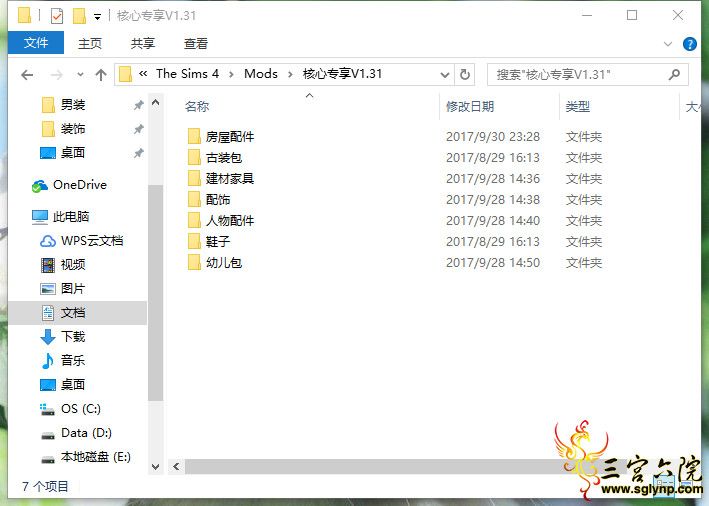Open the 本地磁盘 (E:) drive
709x506 pixels.
click(95, 457)
